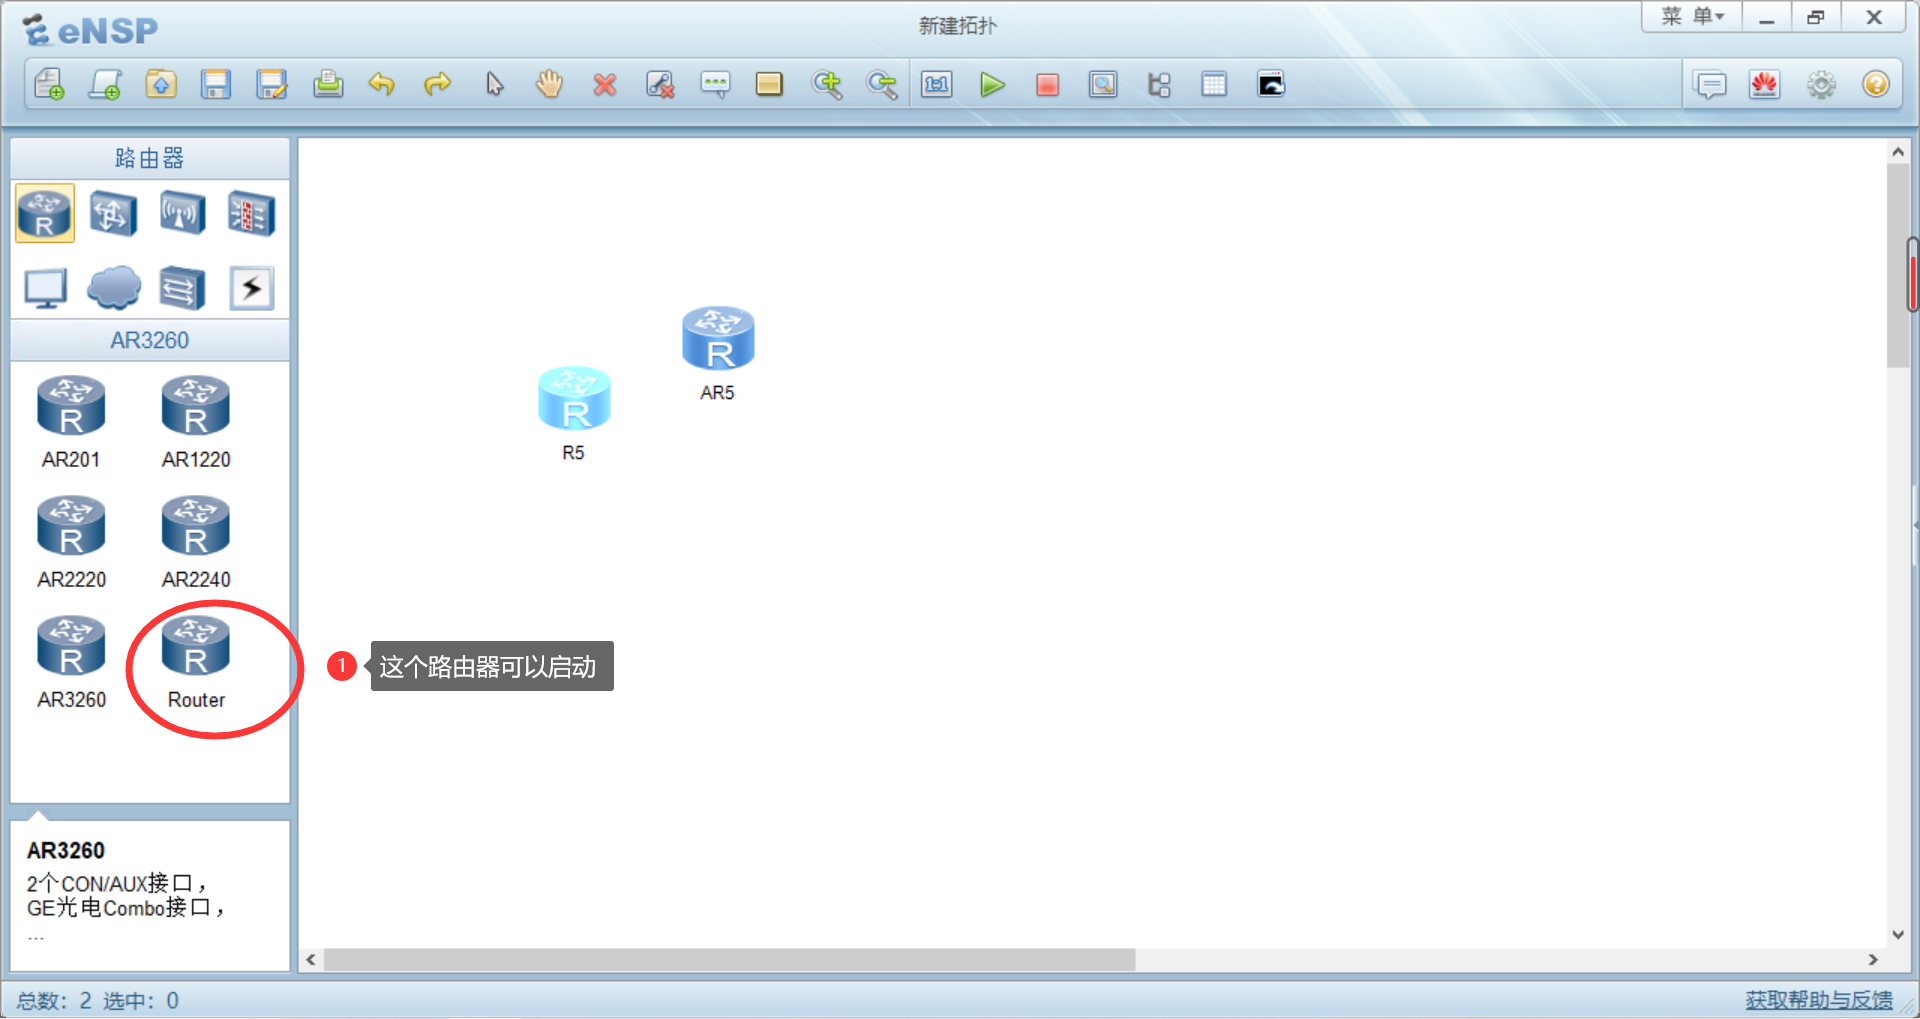This screenshot has width=1920, height=1019.
Task: Save the current topology
Action: coord(216,84)
